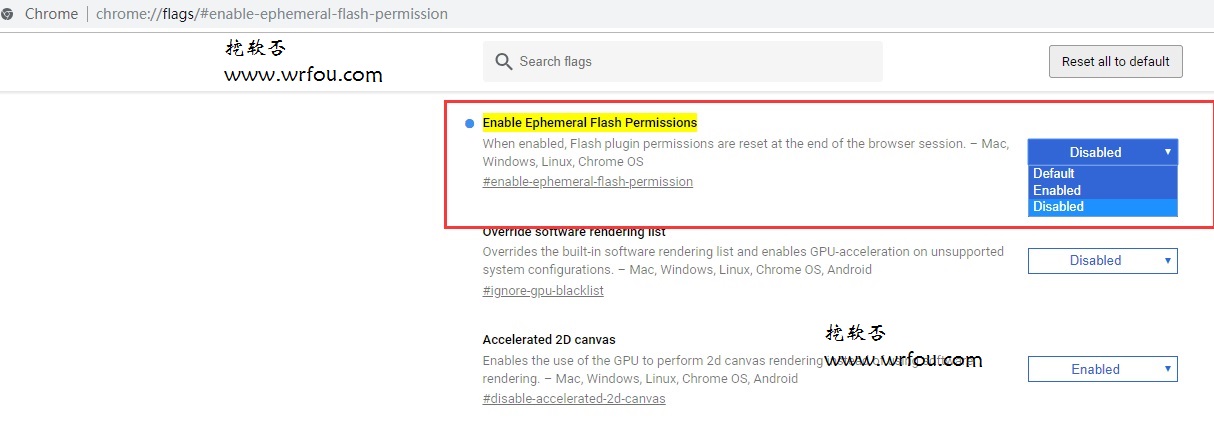Click the Enable Ephemeral Flash Permissions title

click(x=590, y=122)
